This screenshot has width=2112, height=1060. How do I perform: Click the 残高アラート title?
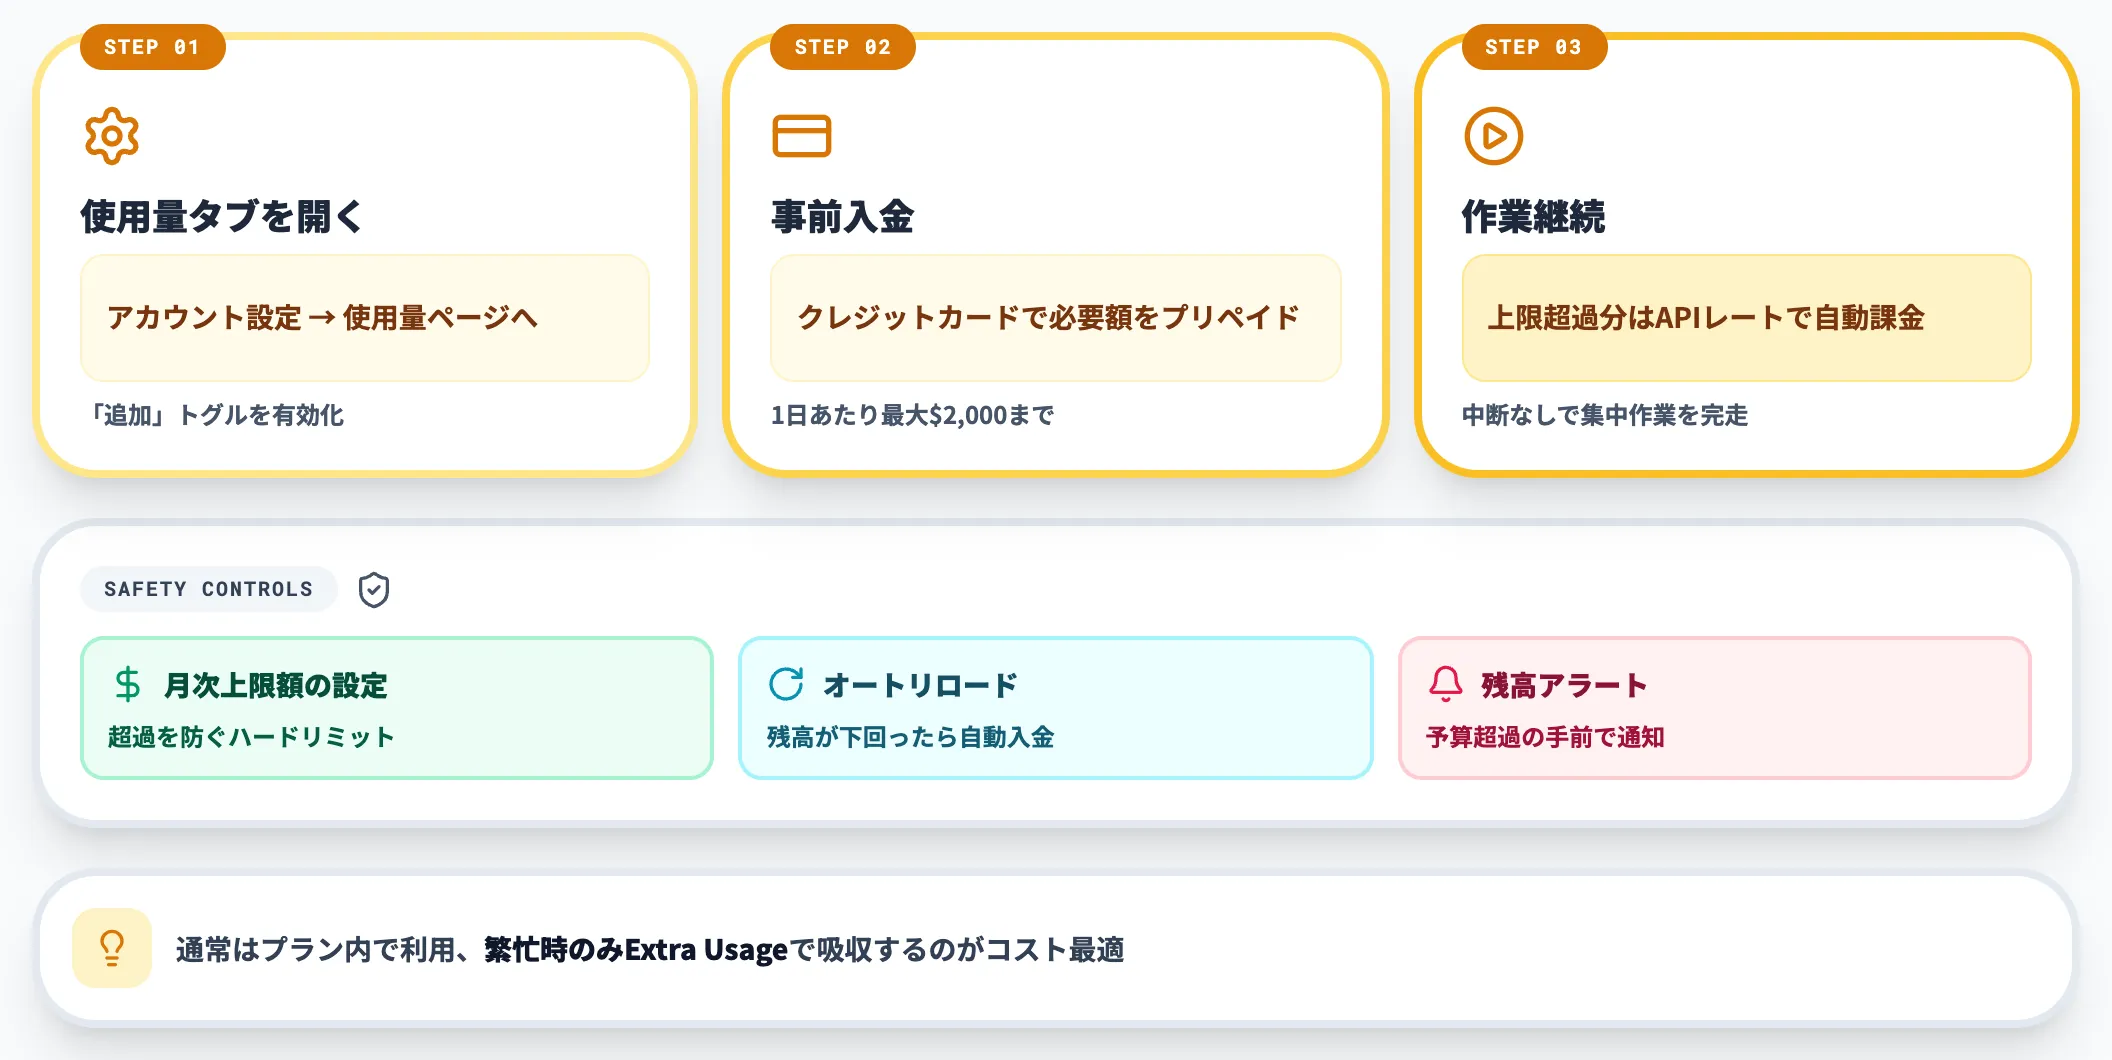point(1564,686)
